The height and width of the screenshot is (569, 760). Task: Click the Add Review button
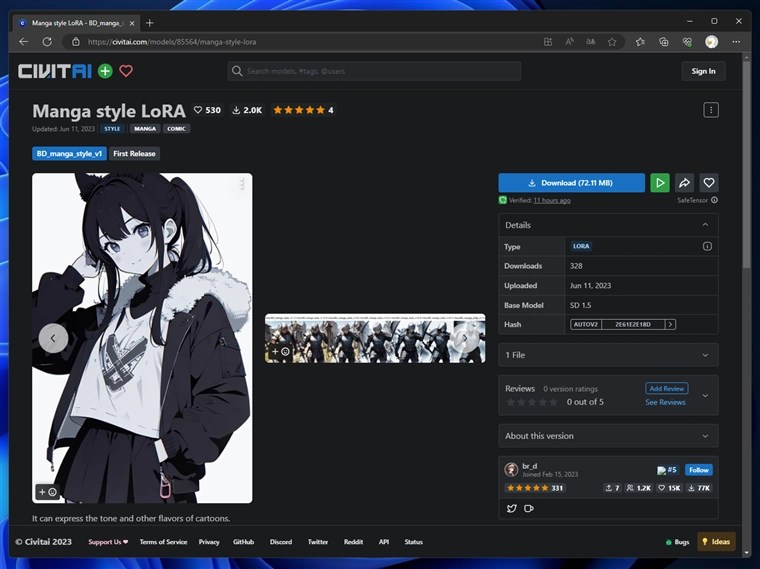pyautogui.click(x=666, y=388)
